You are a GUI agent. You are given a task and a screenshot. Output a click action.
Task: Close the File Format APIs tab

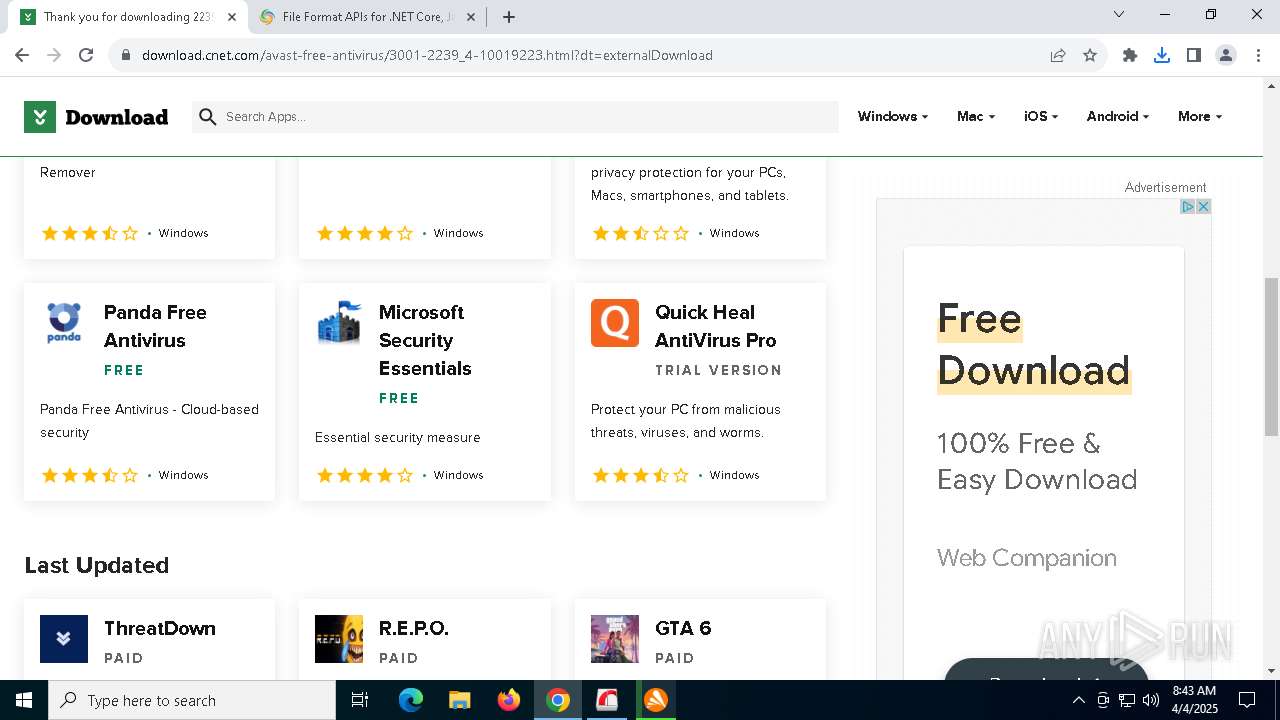pos(471,17)
